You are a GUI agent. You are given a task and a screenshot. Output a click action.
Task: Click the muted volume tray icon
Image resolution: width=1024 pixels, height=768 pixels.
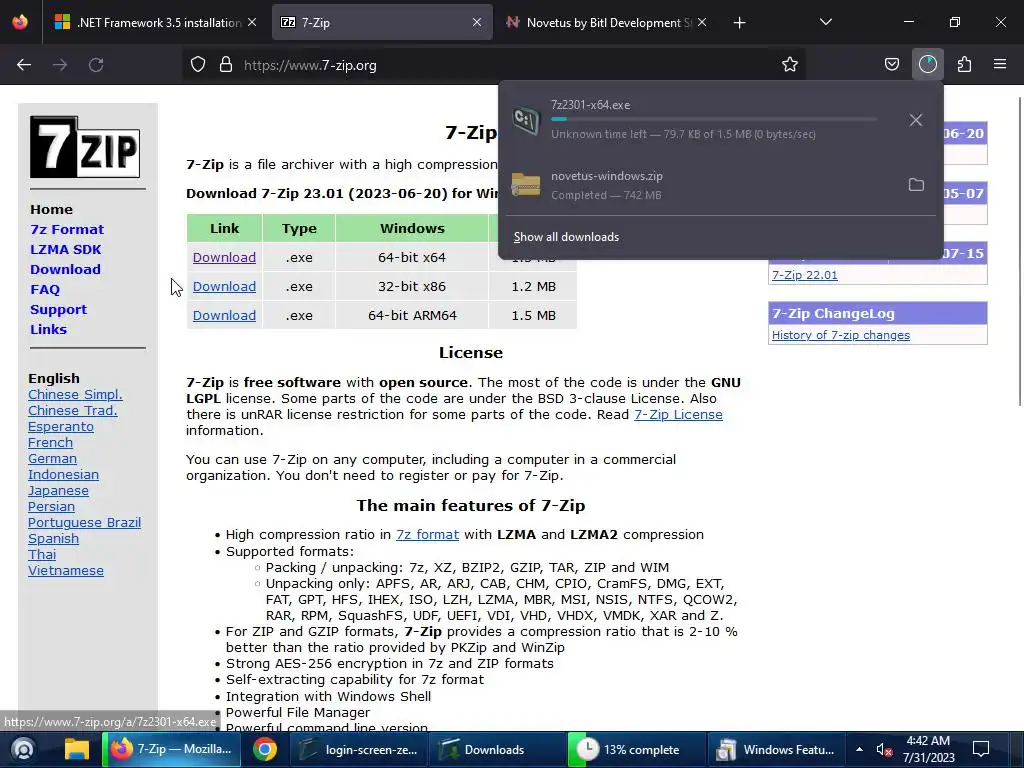pyautogui.click(x=884, y=750)
